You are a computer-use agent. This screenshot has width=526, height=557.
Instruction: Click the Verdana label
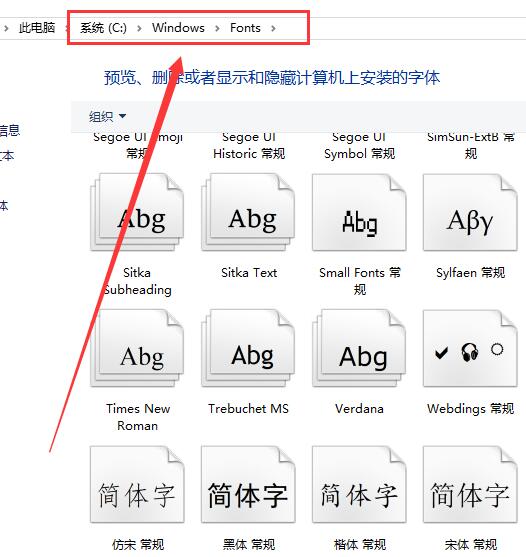tap(359, 409)
